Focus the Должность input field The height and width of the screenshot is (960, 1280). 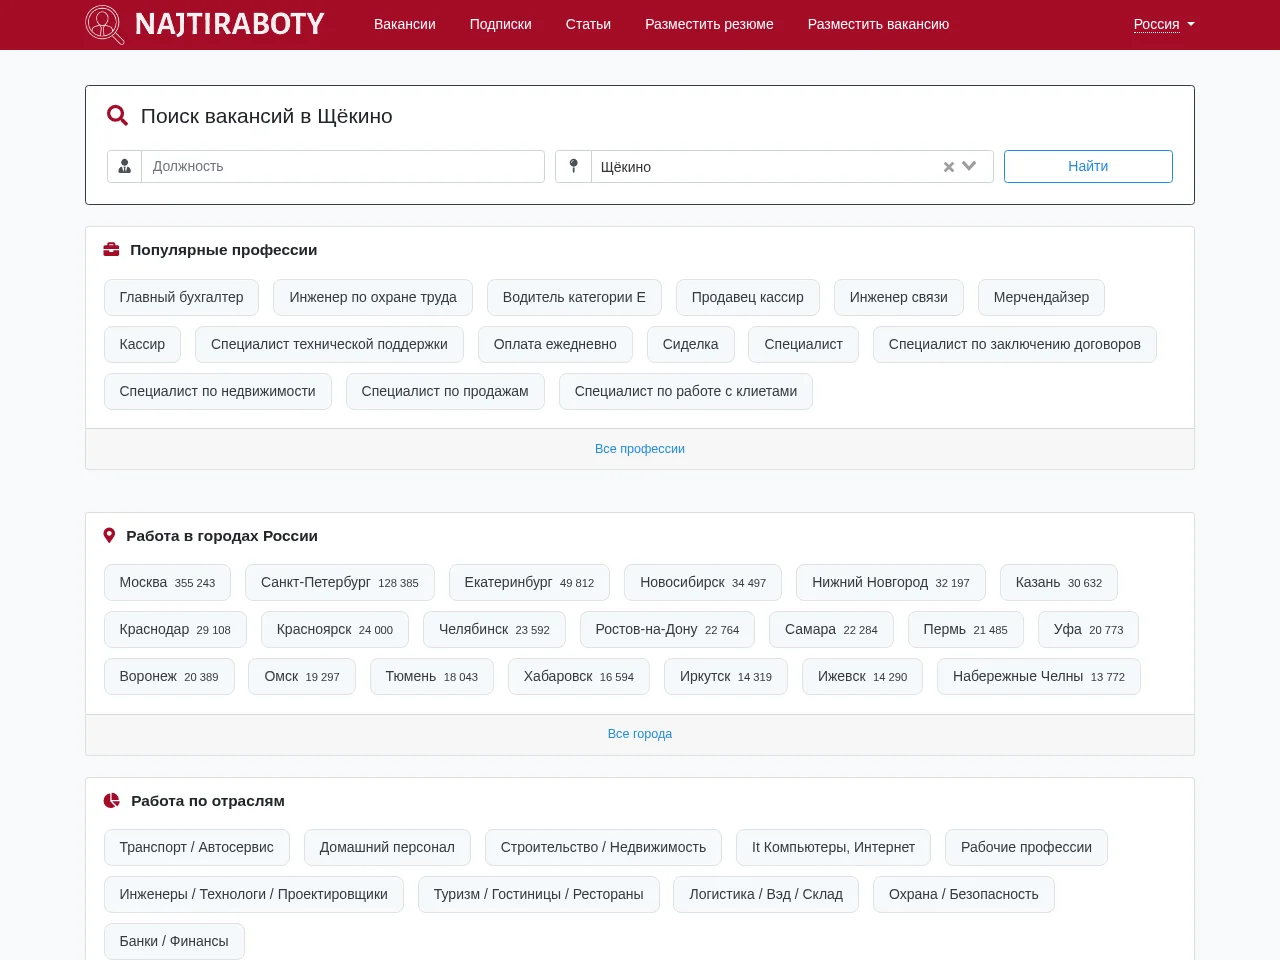coord(343,166)
